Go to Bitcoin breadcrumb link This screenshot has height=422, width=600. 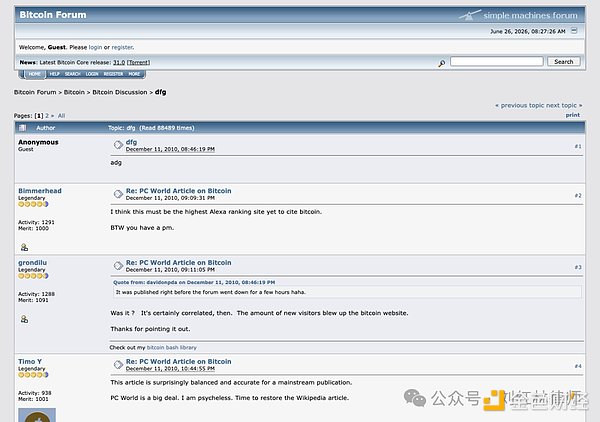[x=74, y=92]
